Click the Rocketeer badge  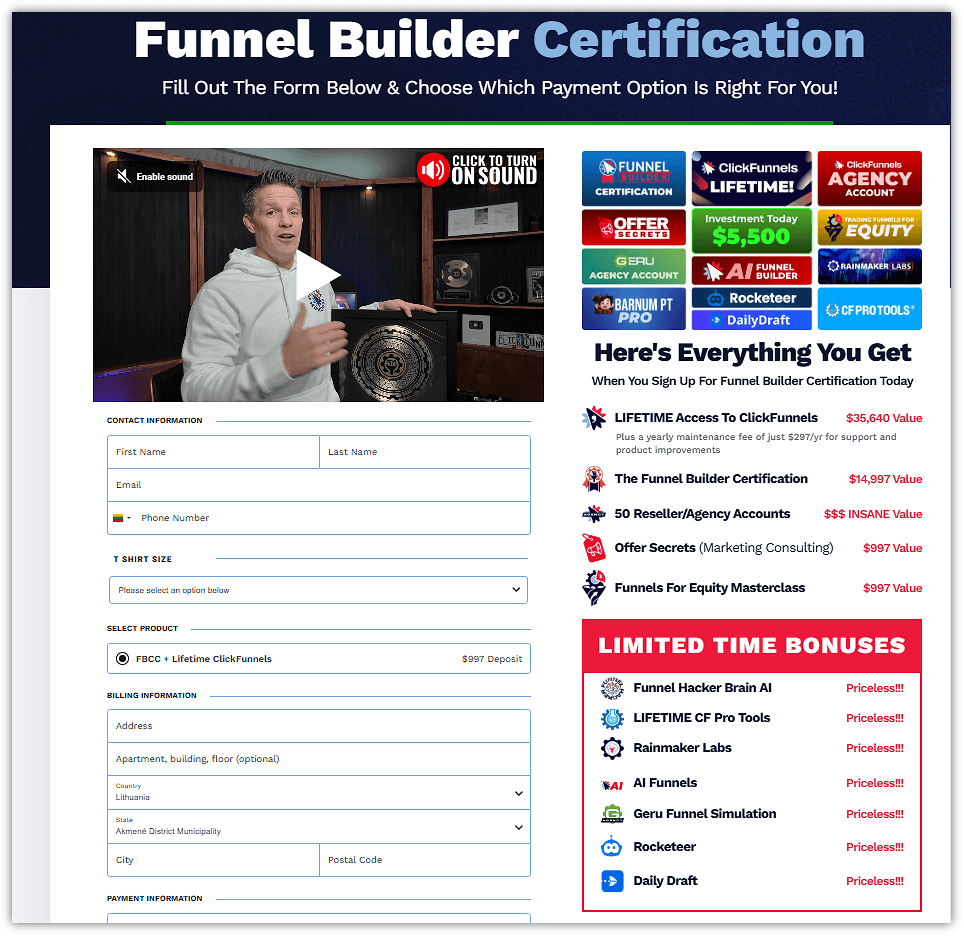click(x=751, y=298)
